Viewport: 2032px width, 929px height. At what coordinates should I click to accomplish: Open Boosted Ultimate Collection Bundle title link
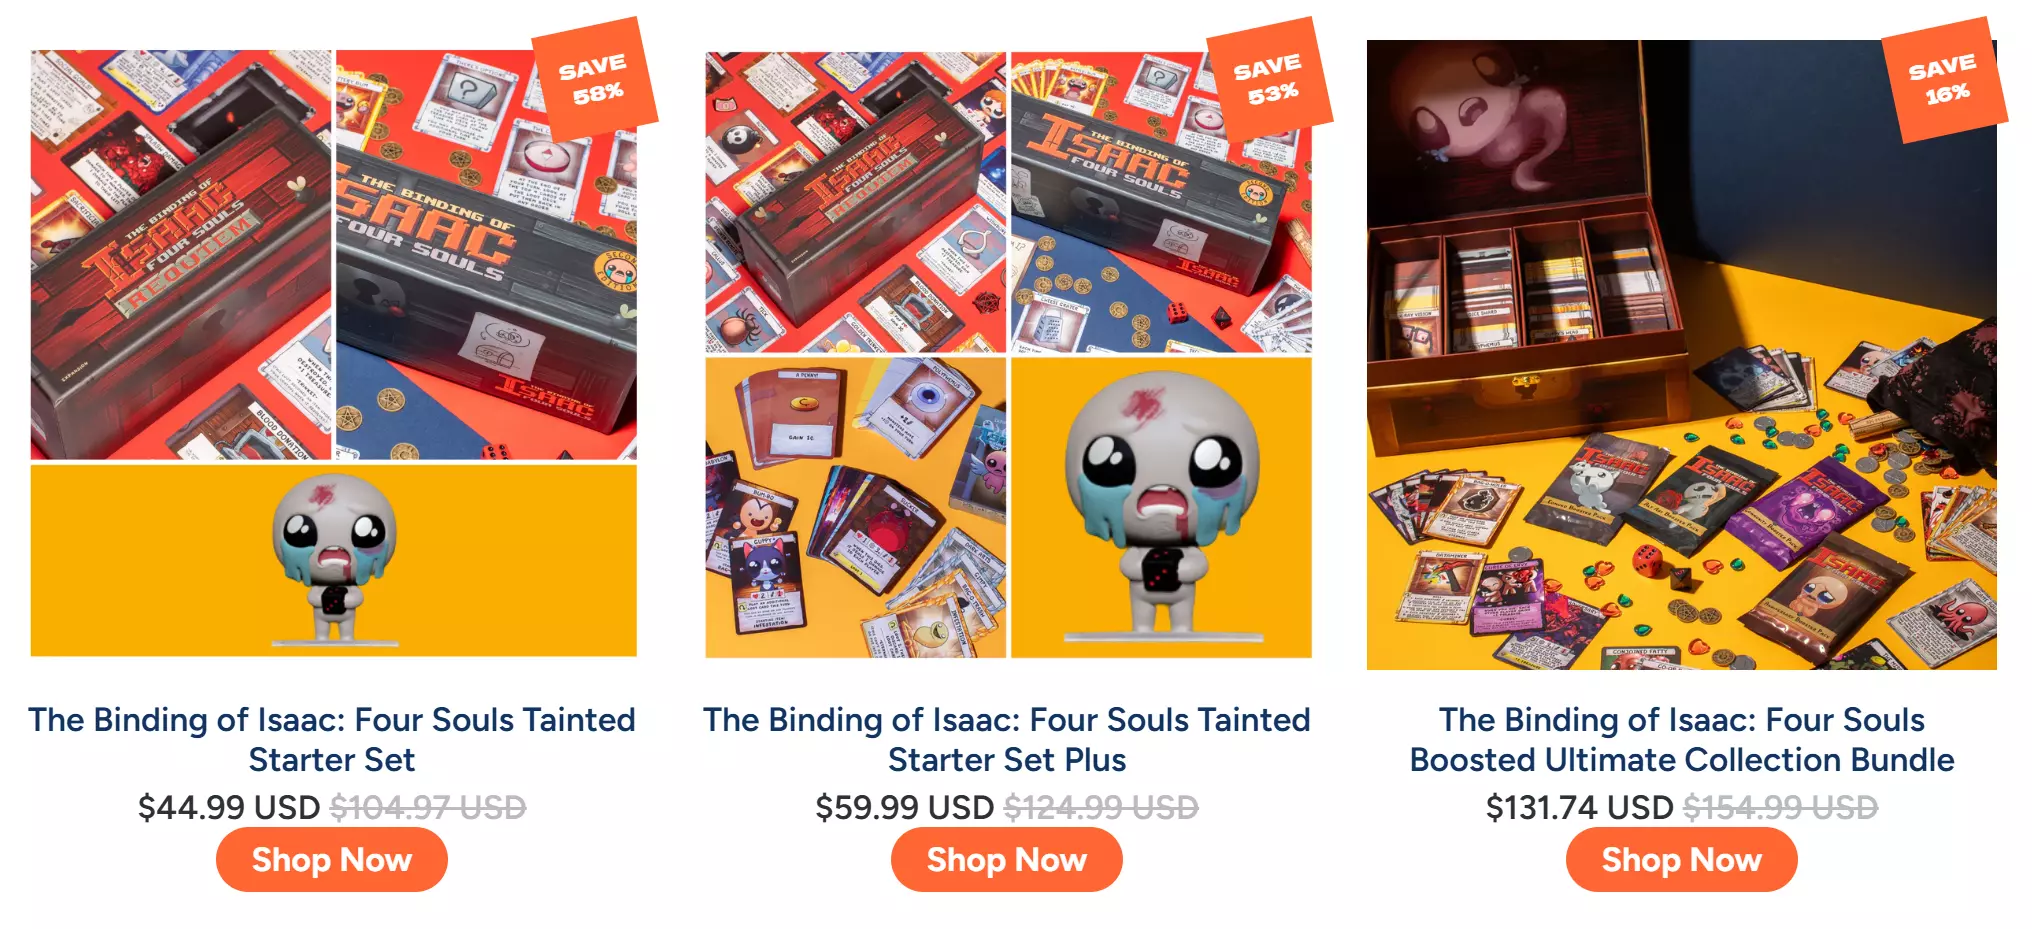click(1682, 740)
